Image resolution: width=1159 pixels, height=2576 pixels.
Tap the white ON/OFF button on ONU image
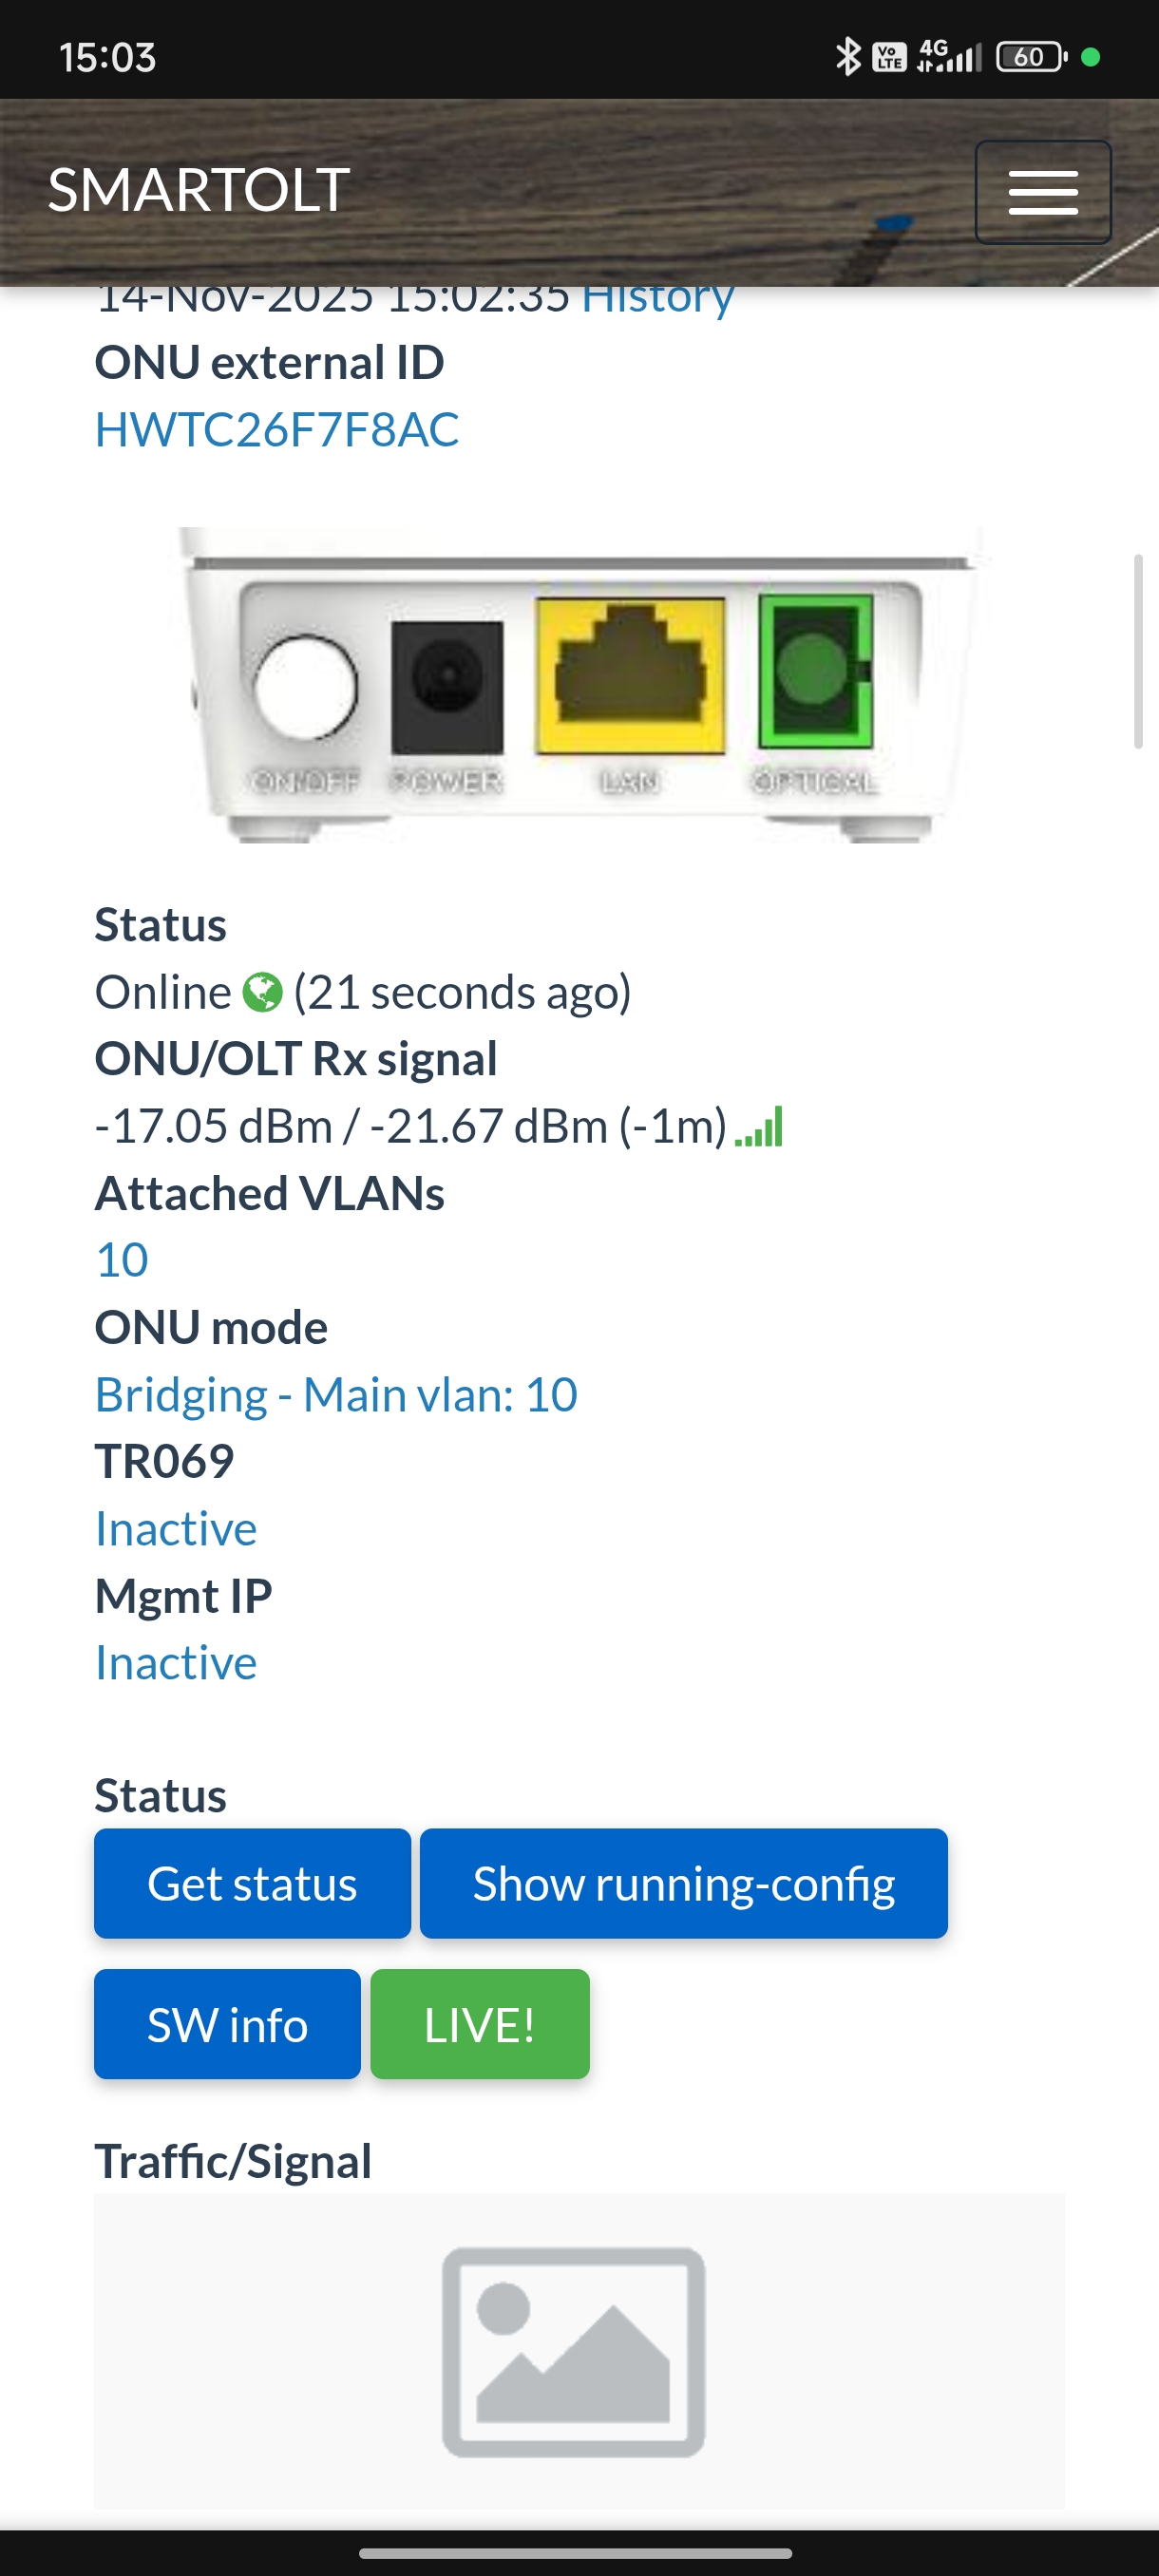coord(306,687)
